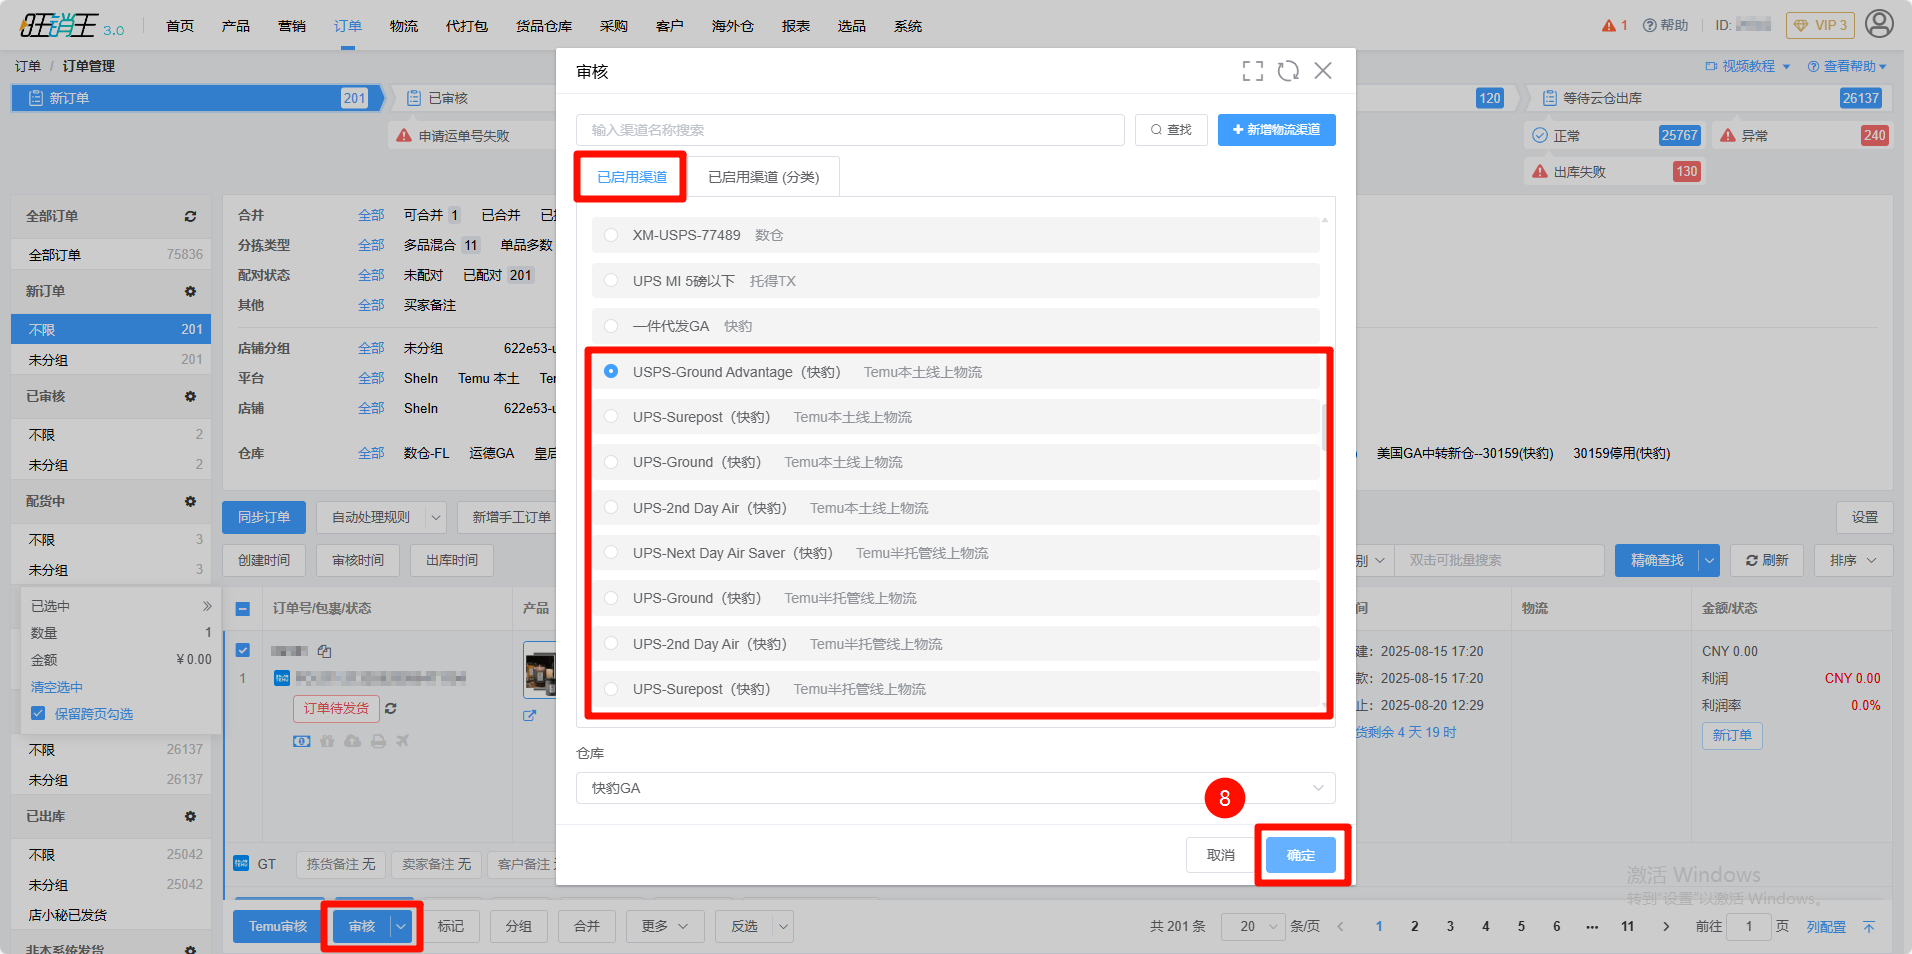Click the 清空选中 link
1912x954 pixels.
coord(57,687)
